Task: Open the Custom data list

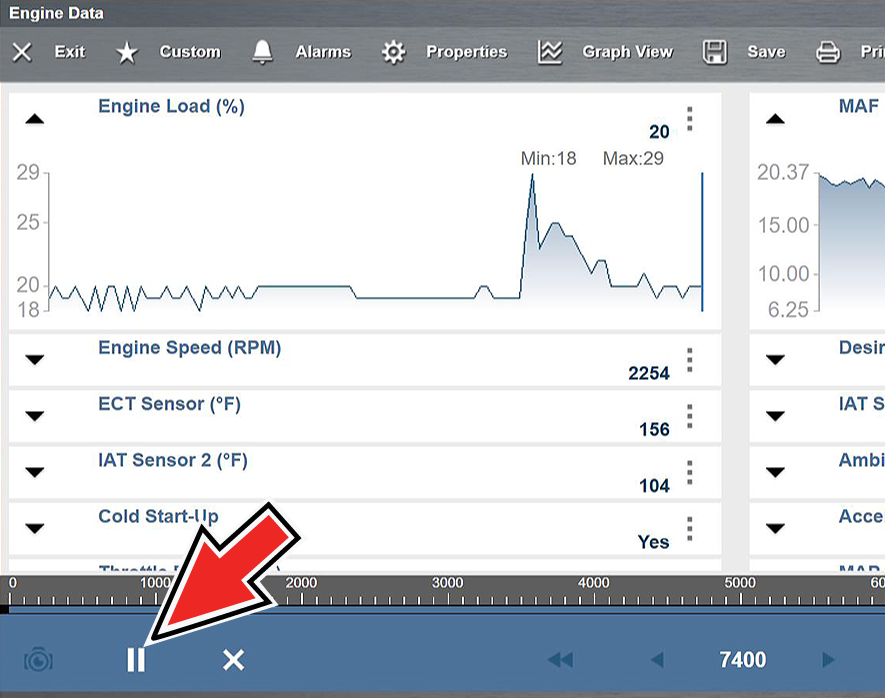Action: pos(169,52)
